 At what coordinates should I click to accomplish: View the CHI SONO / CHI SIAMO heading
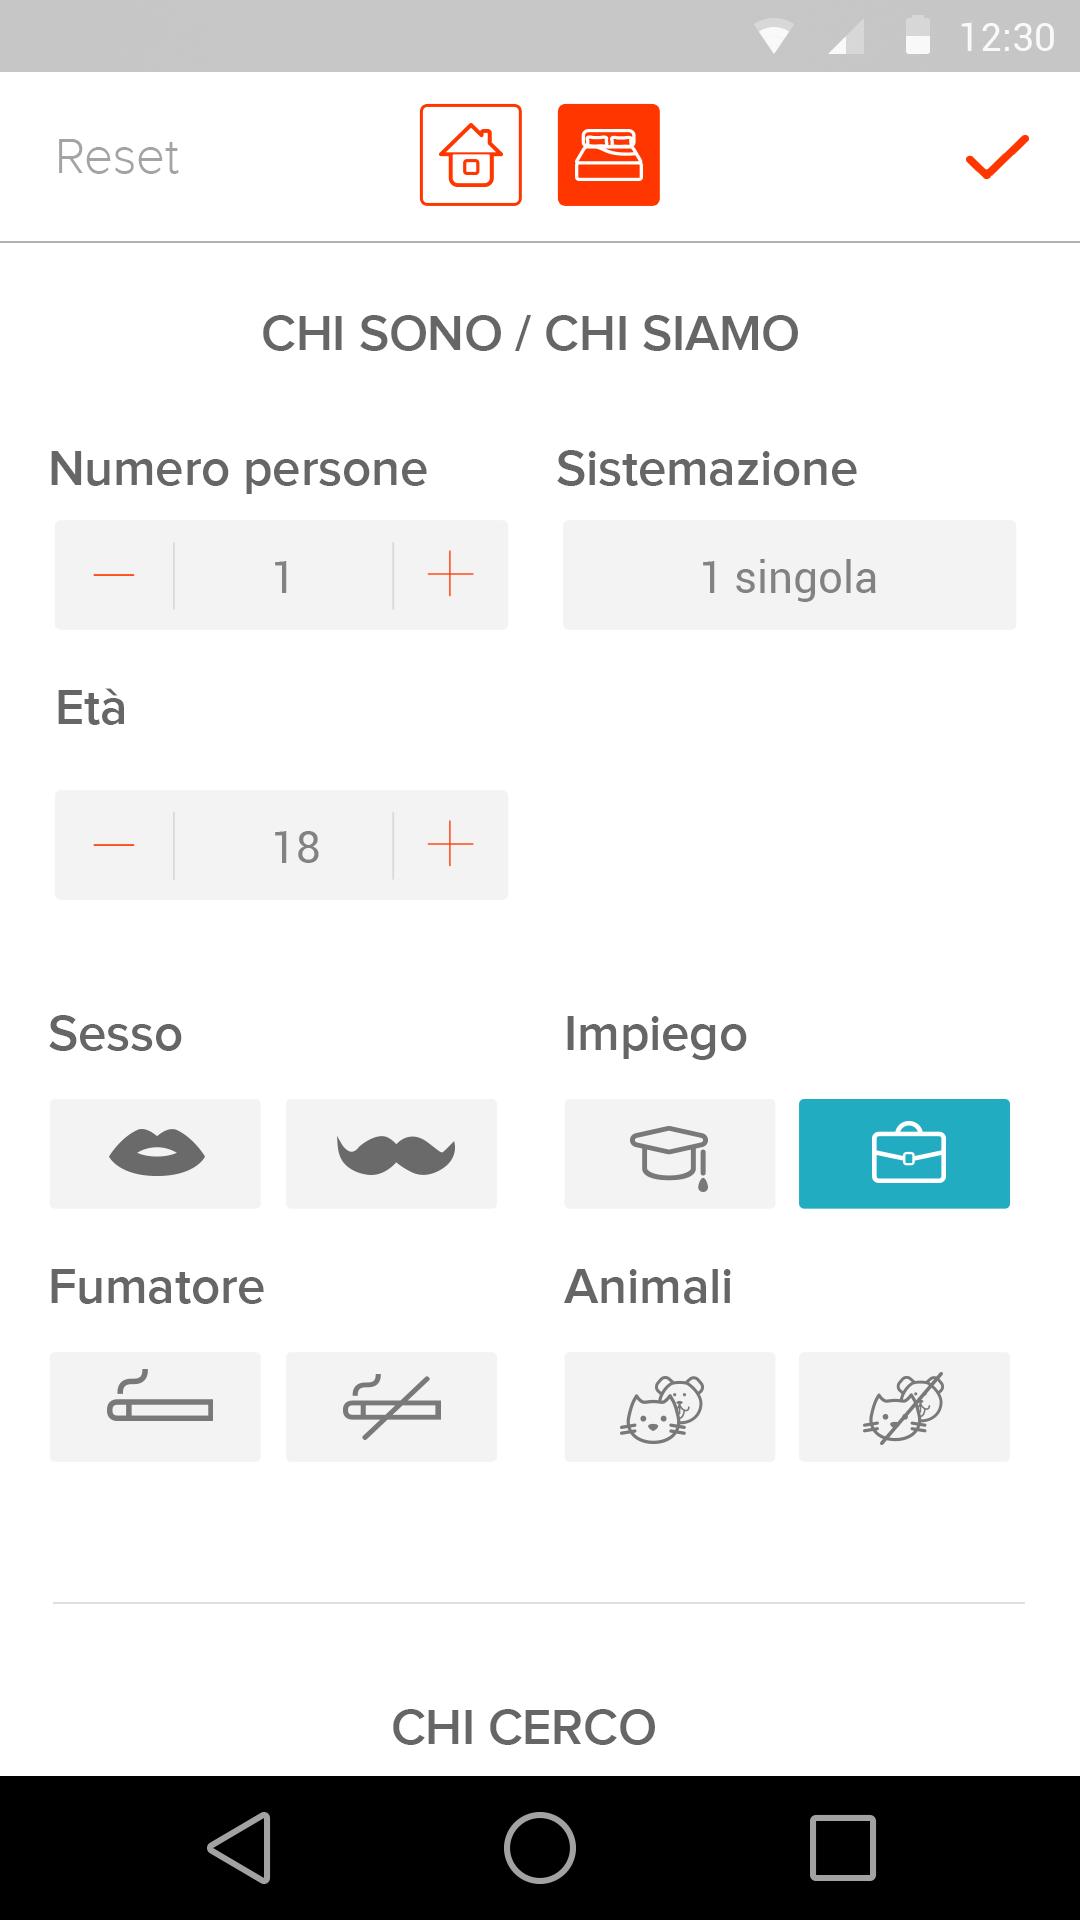pyautogui.click(x=529, y=334)
